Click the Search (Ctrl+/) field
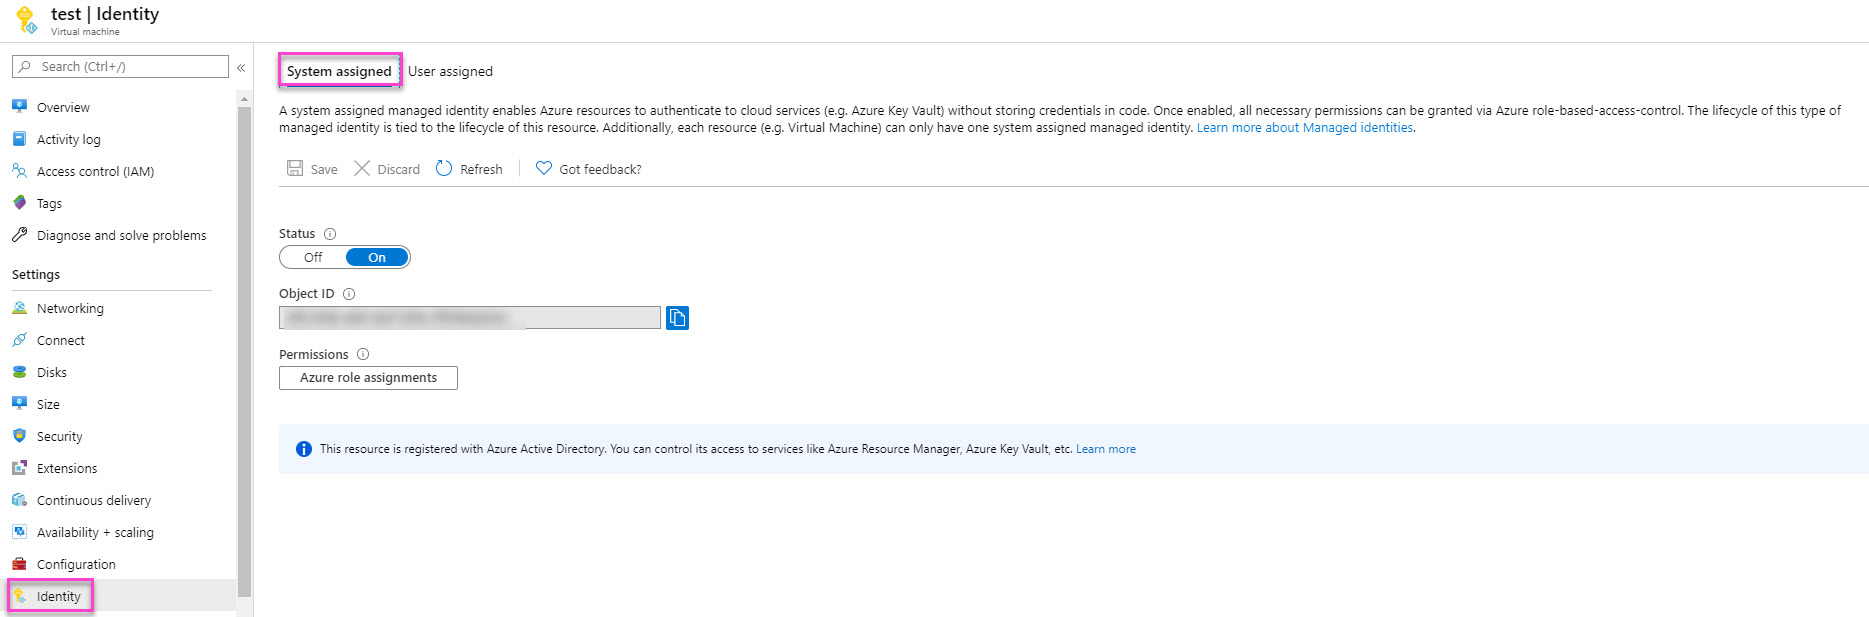This screenshot has height=617, width=1869. click(x=120, y=67)
